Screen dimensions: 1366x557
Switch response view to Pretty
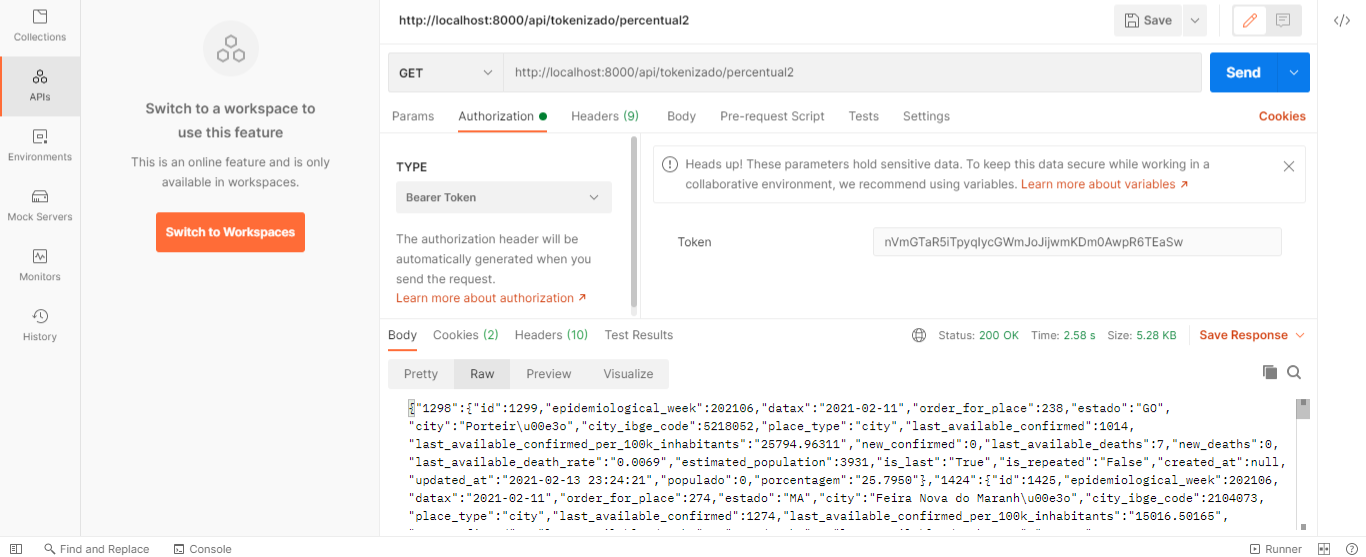click(421, 374)
